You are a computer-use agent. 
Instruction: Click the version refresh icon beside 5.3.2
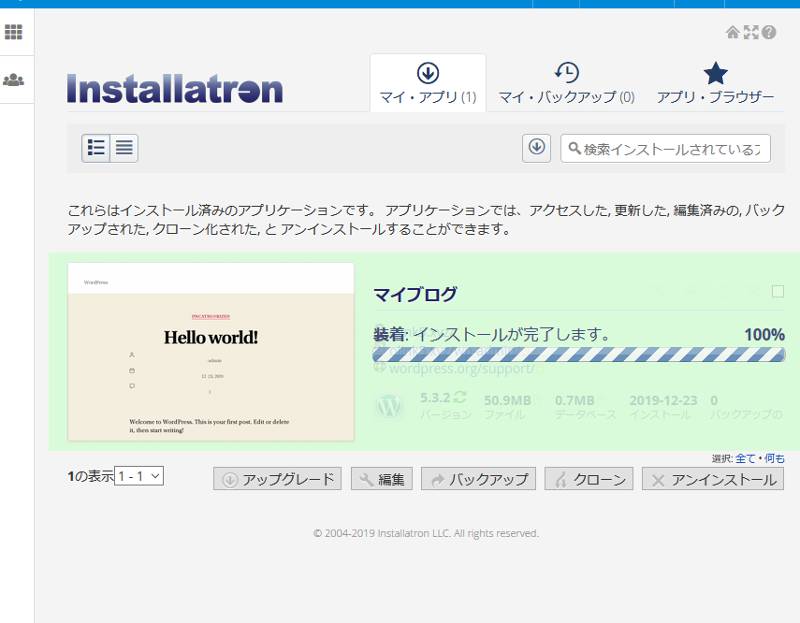(x=460, y=397)
